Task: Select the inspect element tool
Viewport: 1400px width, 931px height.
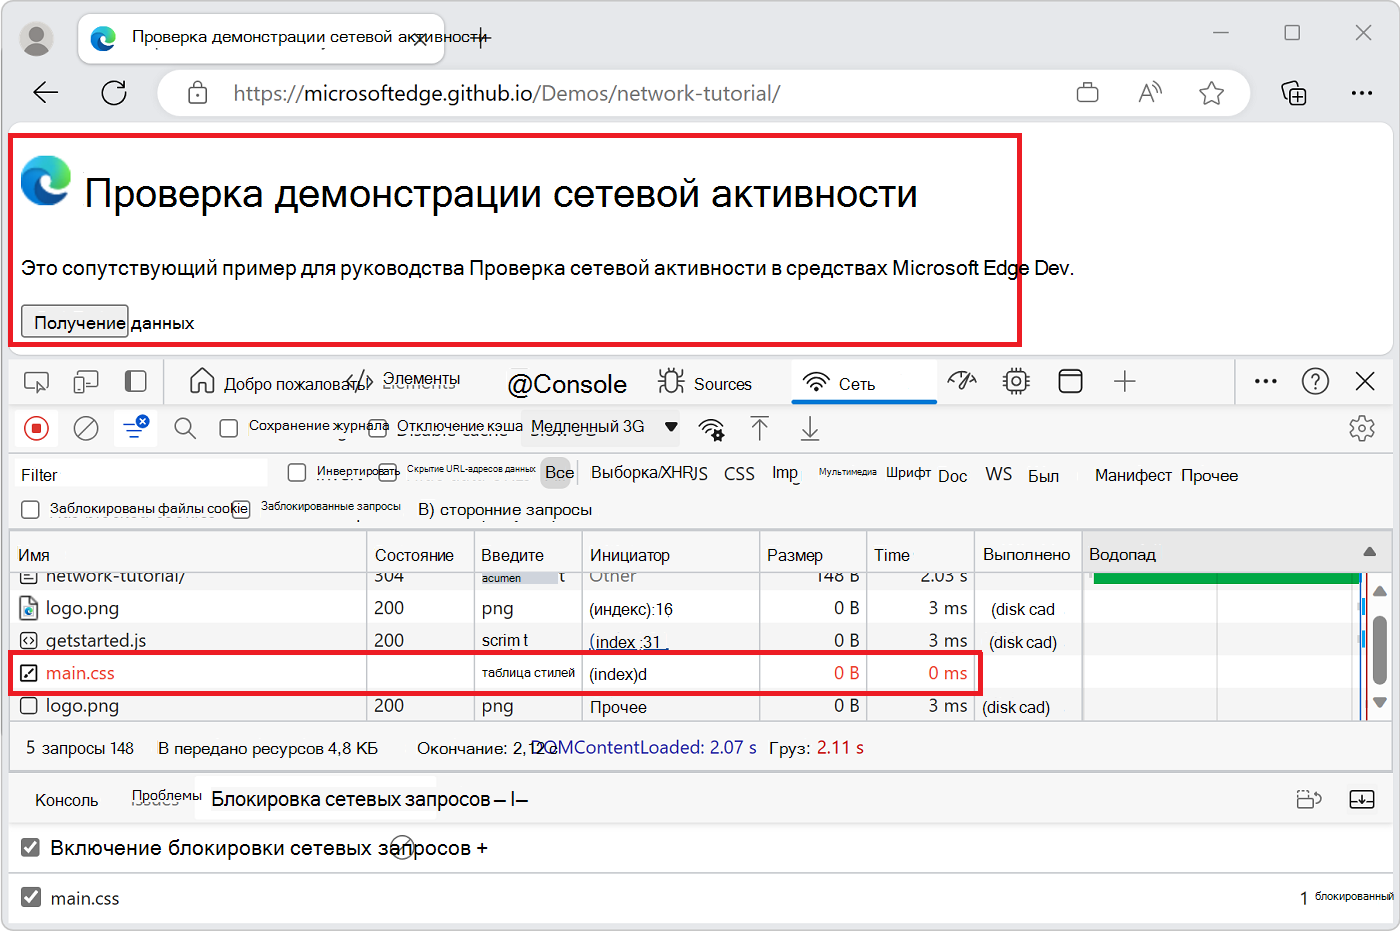Action: tap(37, 381)
